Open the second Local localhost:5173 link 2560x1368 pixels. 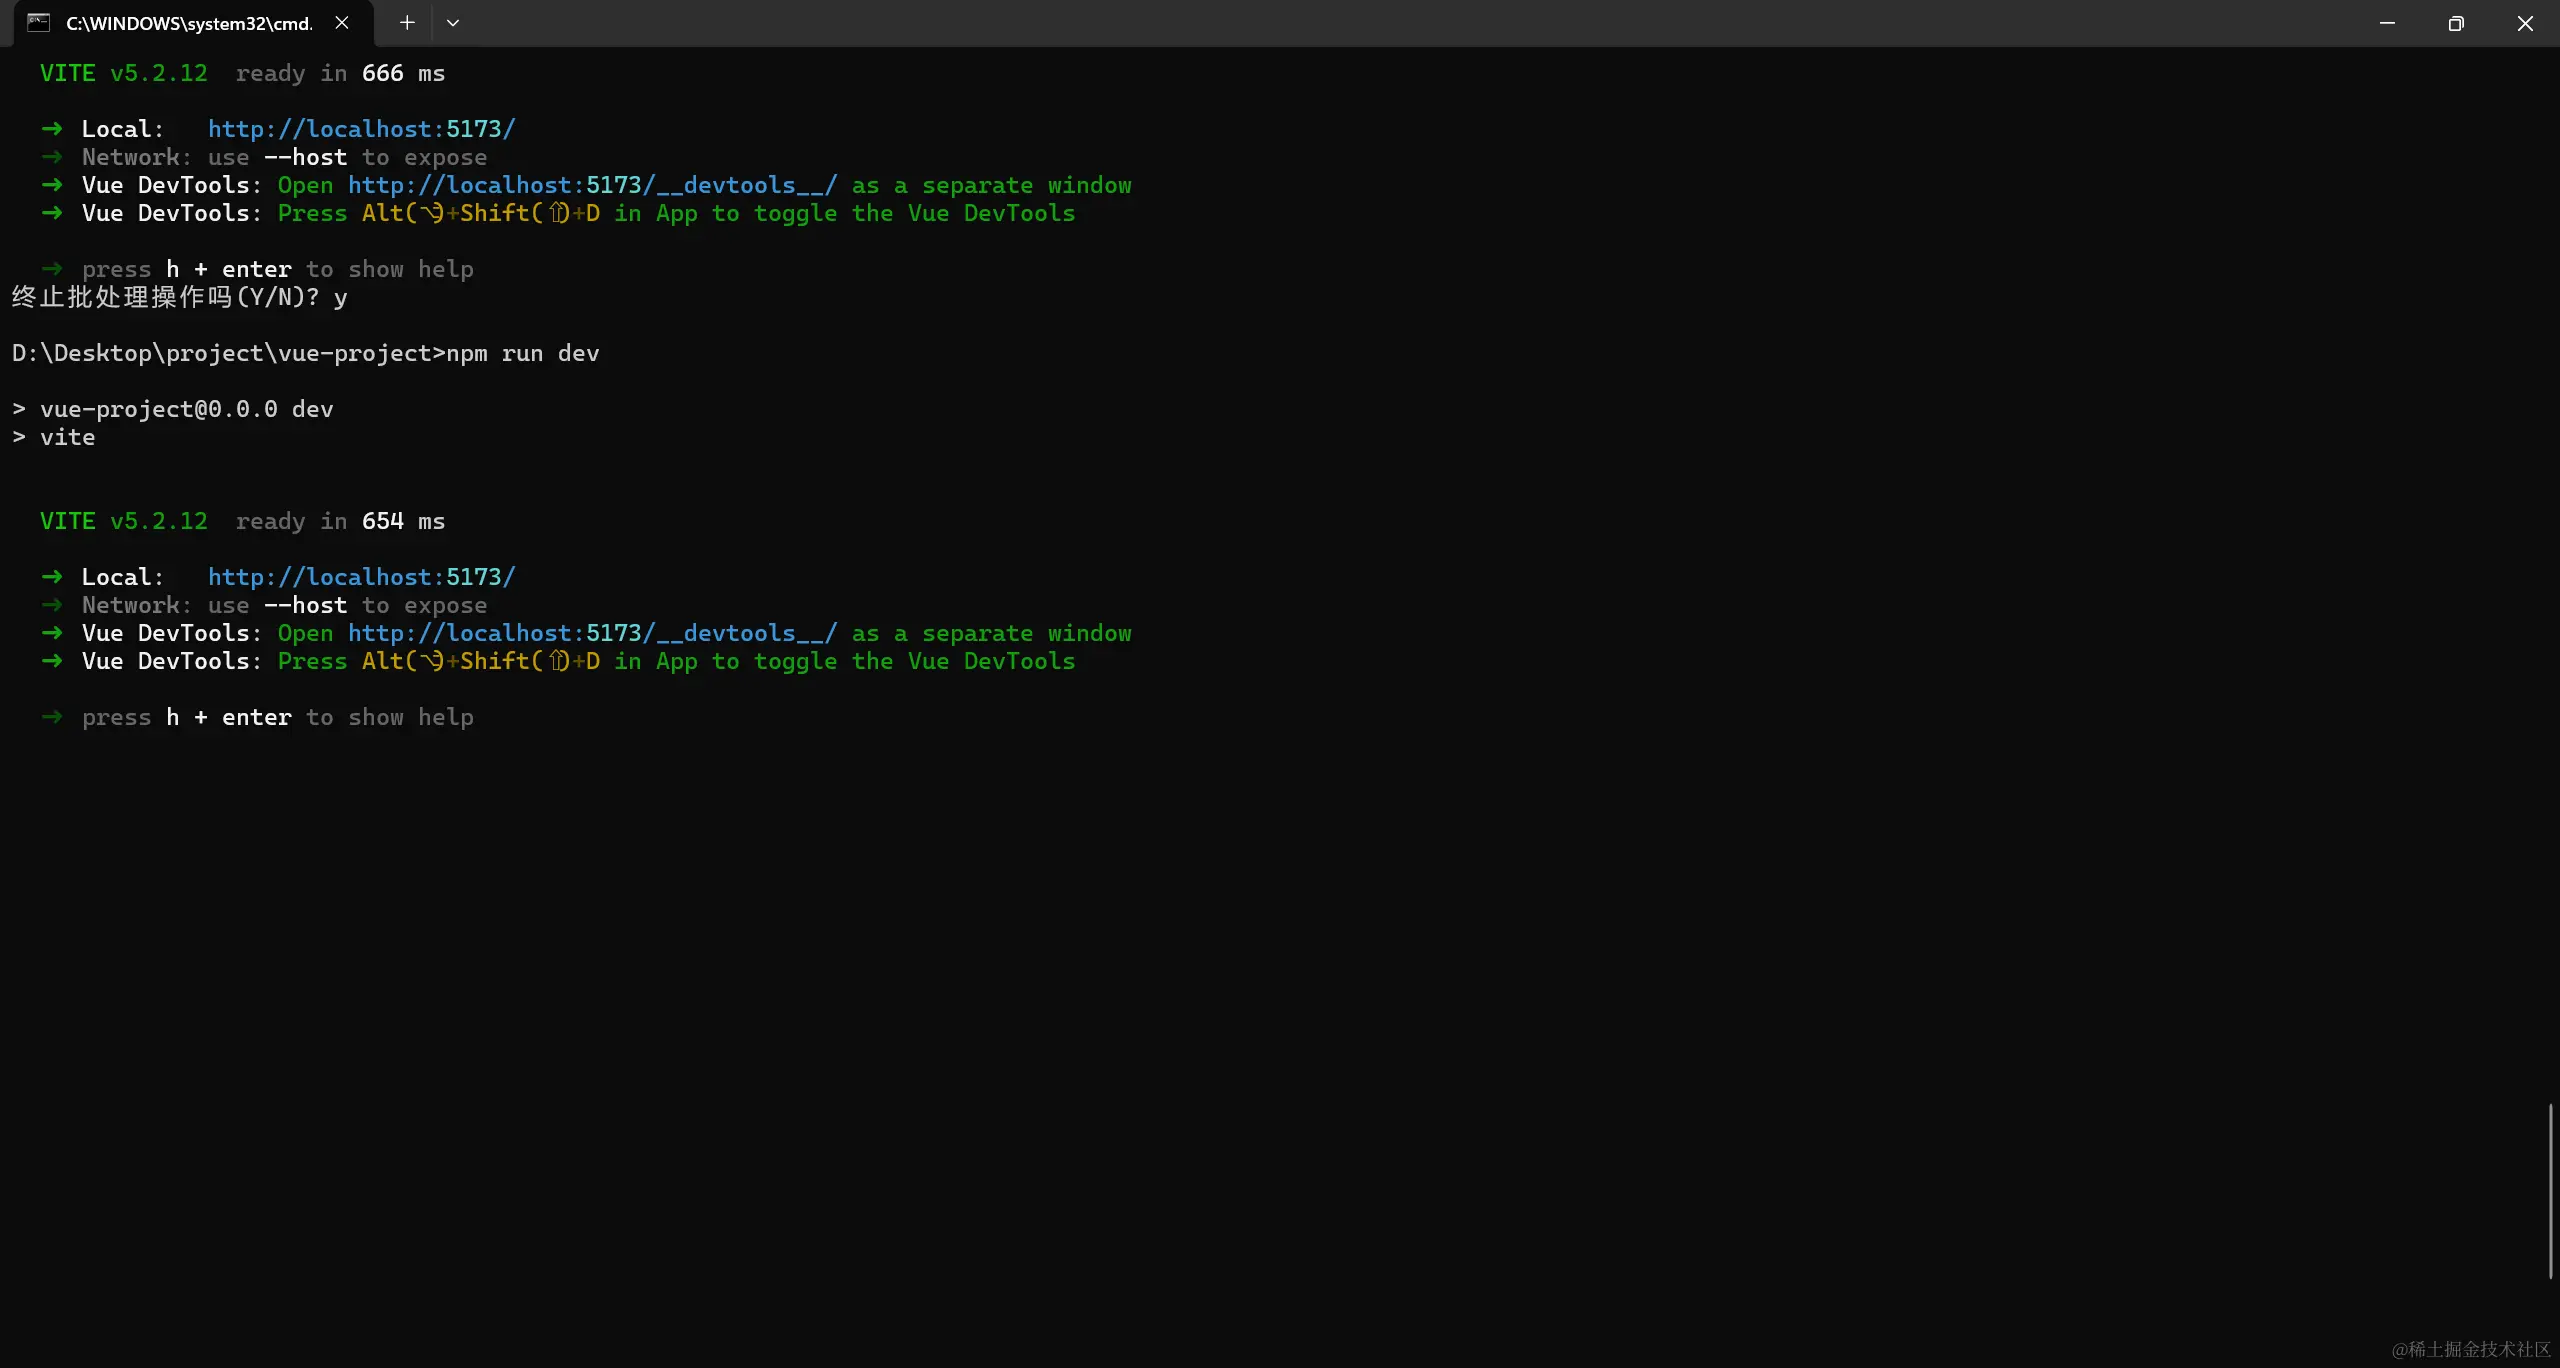(x=361, y=577)
